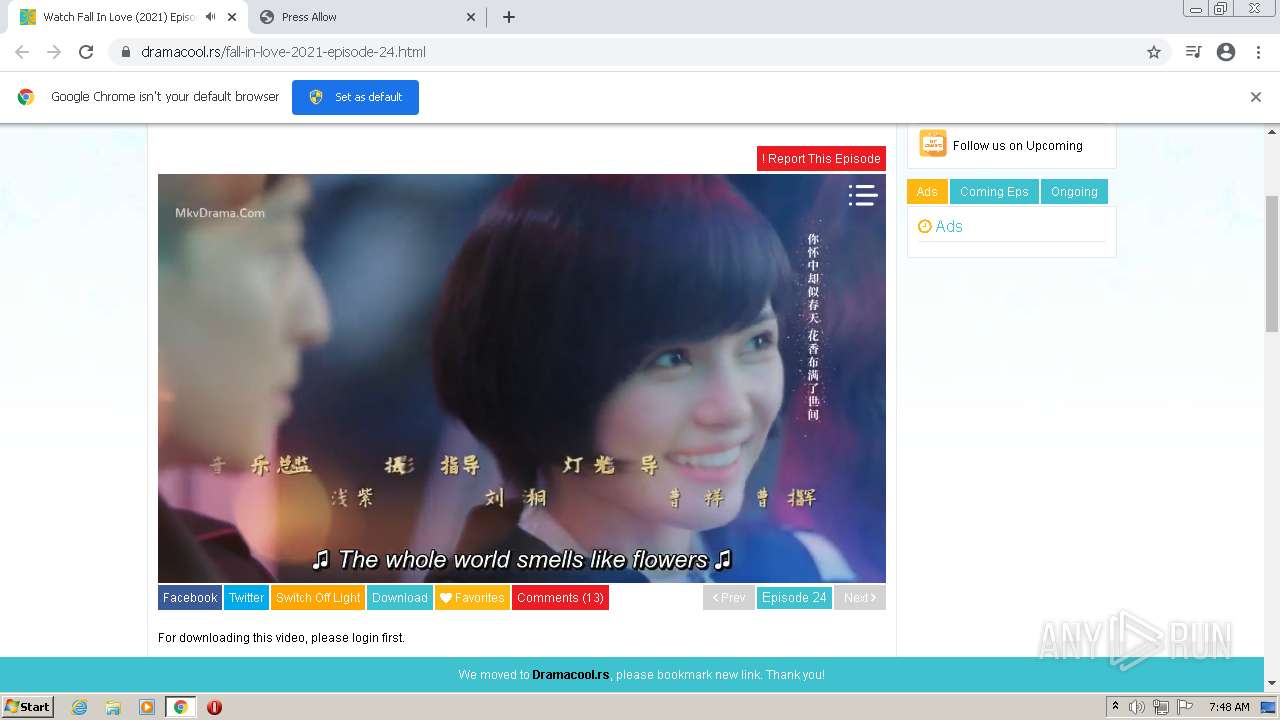Click the Upcoming calendar icon

click(933, 144)
